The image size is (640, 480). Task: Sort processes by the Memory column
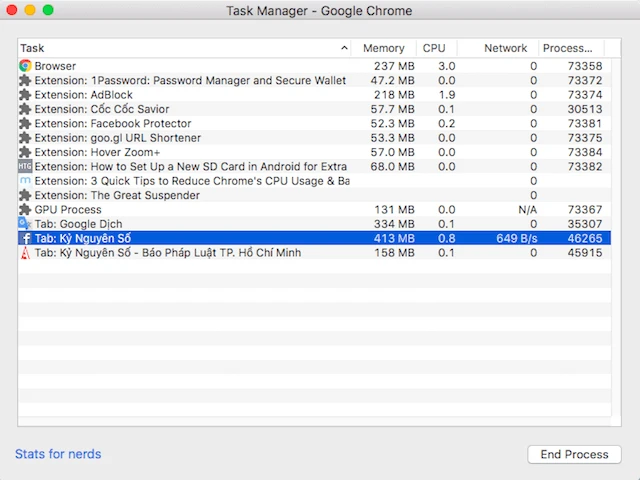(x=383, y=48)
